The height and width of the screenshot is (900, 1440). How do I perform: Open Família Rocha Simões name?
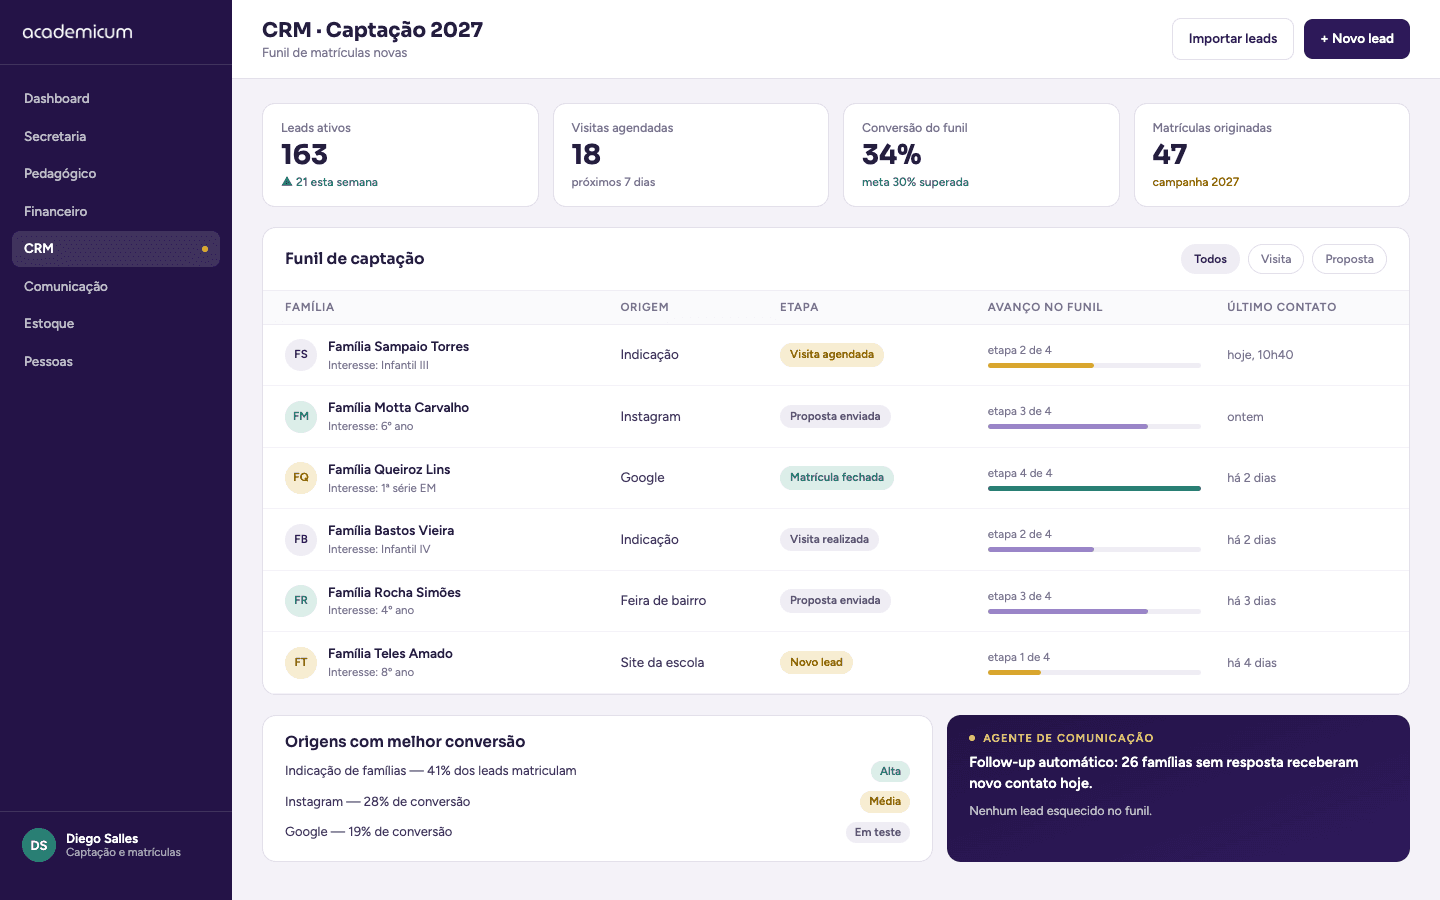tap(394, 593)
